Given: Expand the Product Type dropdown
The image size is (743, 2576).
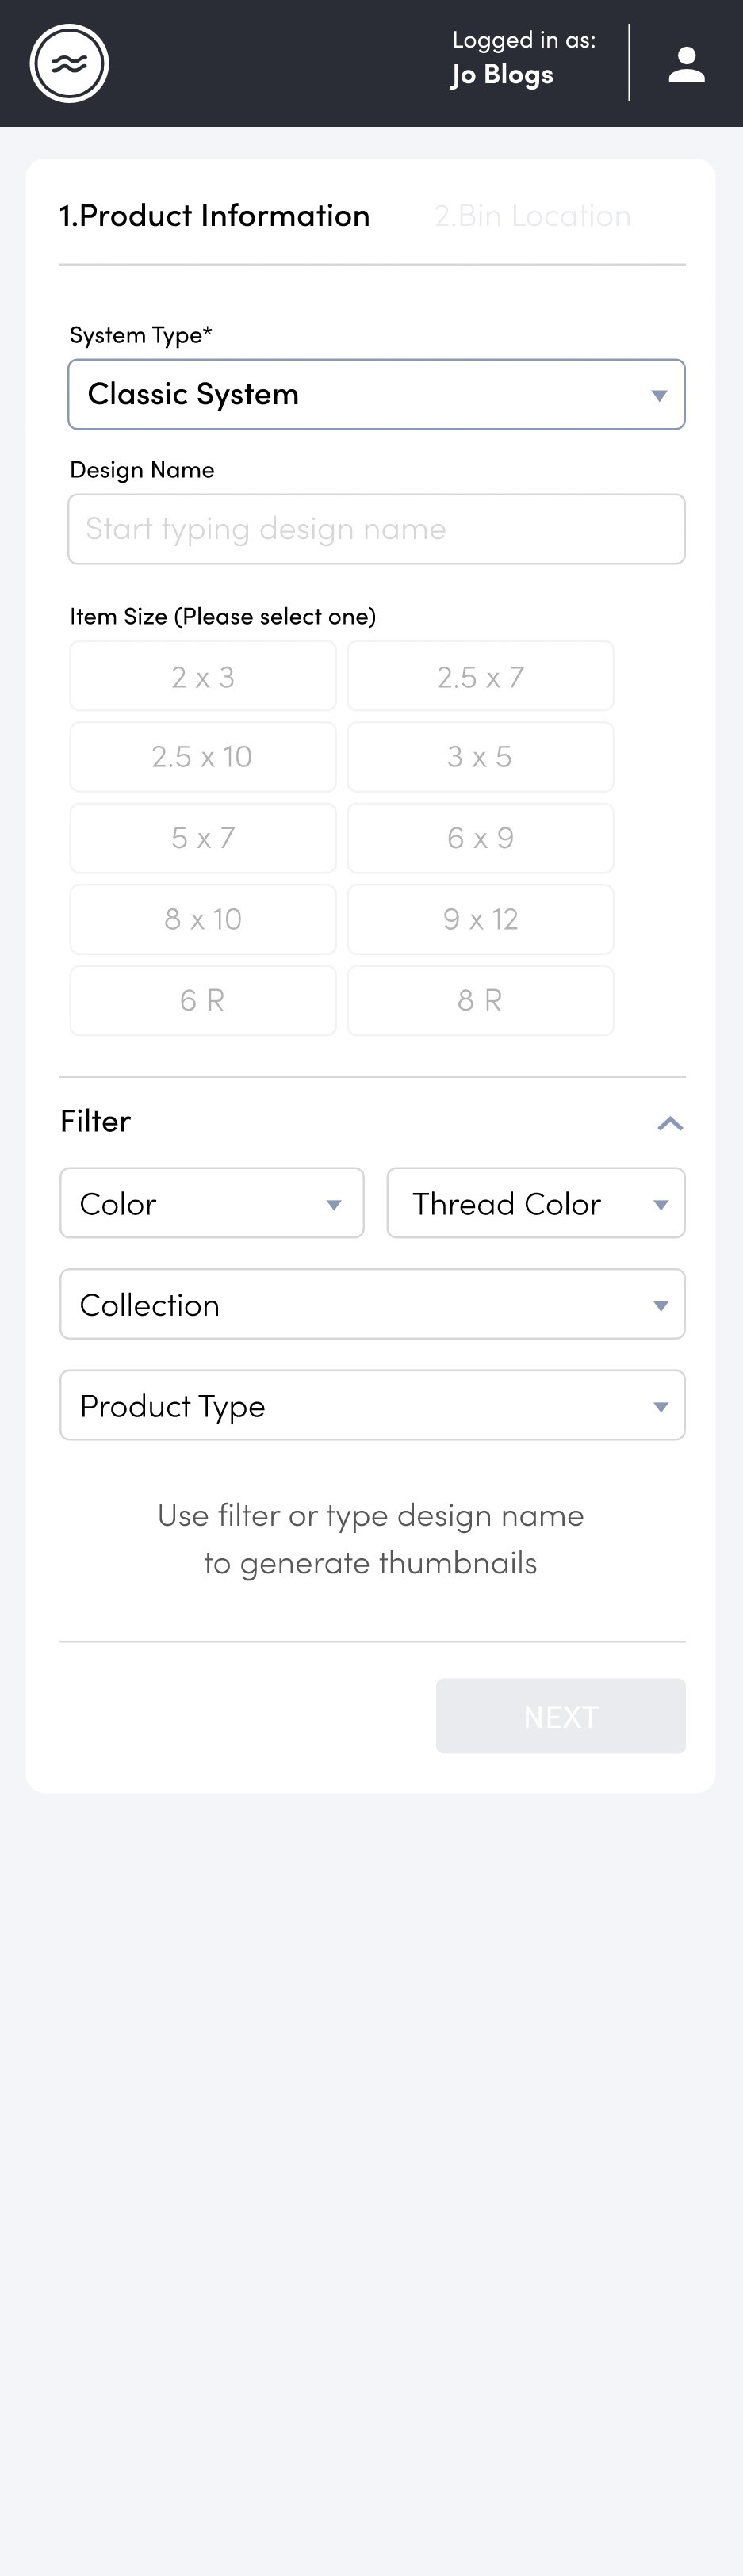Looking at the screenshot, I should point(372,1405).
